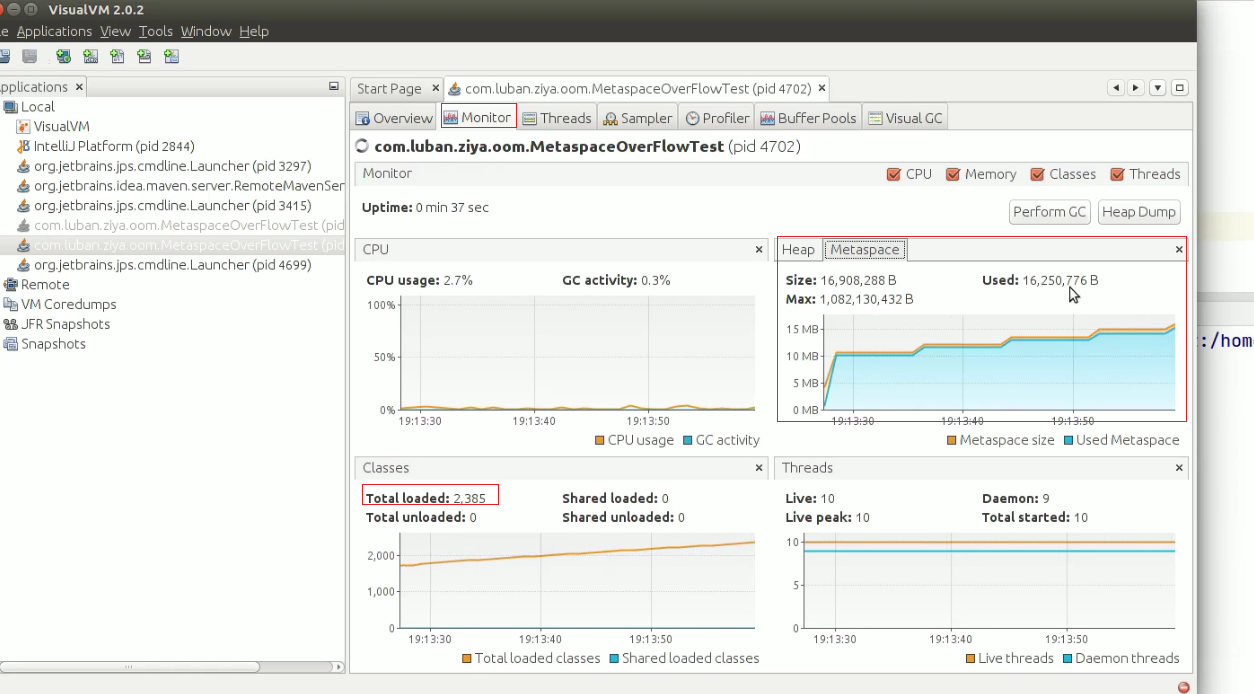Screen dimensions: 1254x694
Task: Click the Java icon for RemoteMavenServer entry
Action: click(x=24, y=186)
